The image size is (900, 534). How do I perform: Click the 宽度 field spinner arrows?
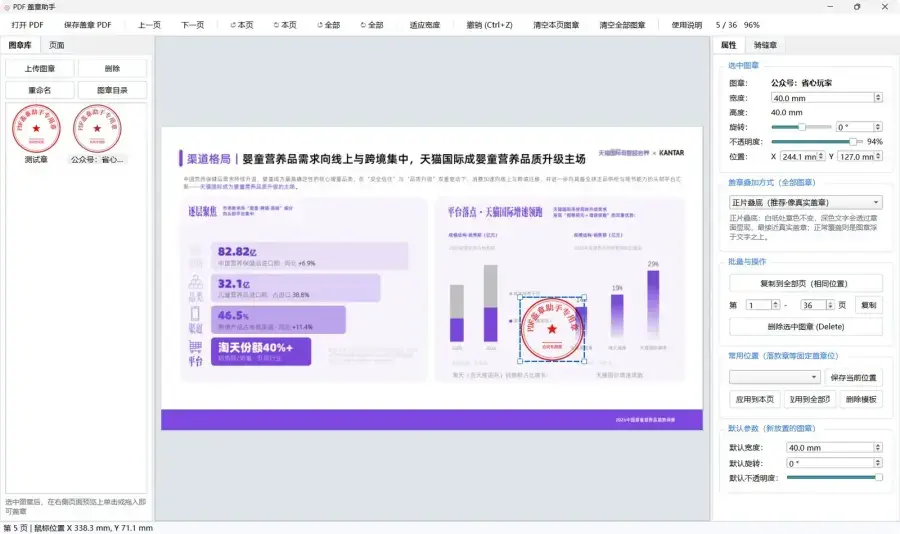[878, 98]
